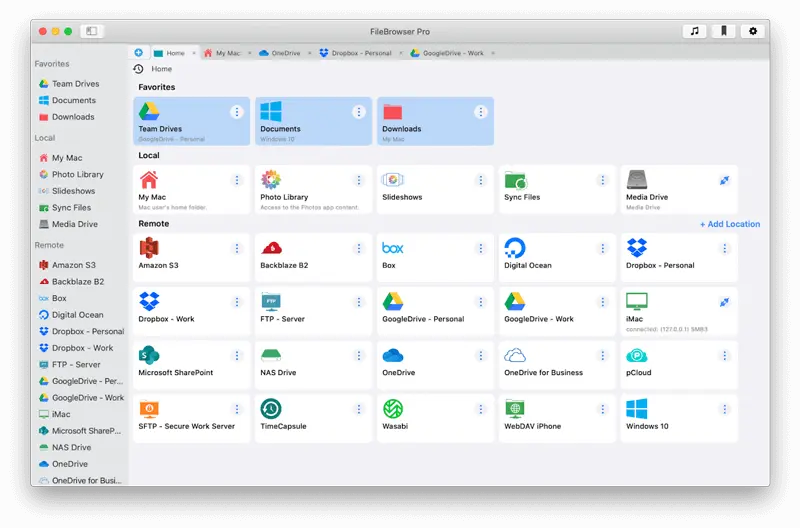Open the GoogleDrive - Personal card
The width and height of the screenshot is (800, 528).
click(x=435, y=311)
